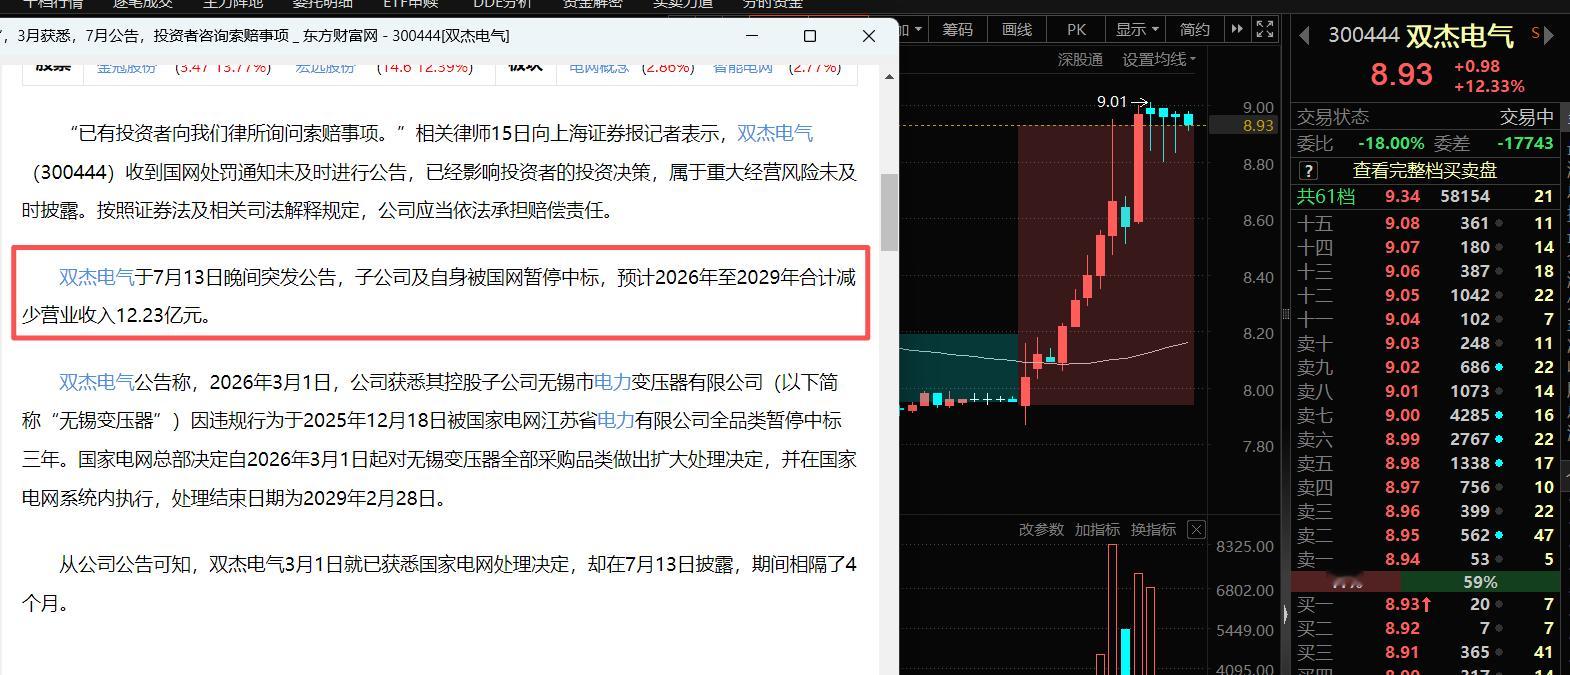Open 双杰电气 link before 于7月13日晚间
The width and height of the screenshot is (1570, 675).
[x=96, y=277]
